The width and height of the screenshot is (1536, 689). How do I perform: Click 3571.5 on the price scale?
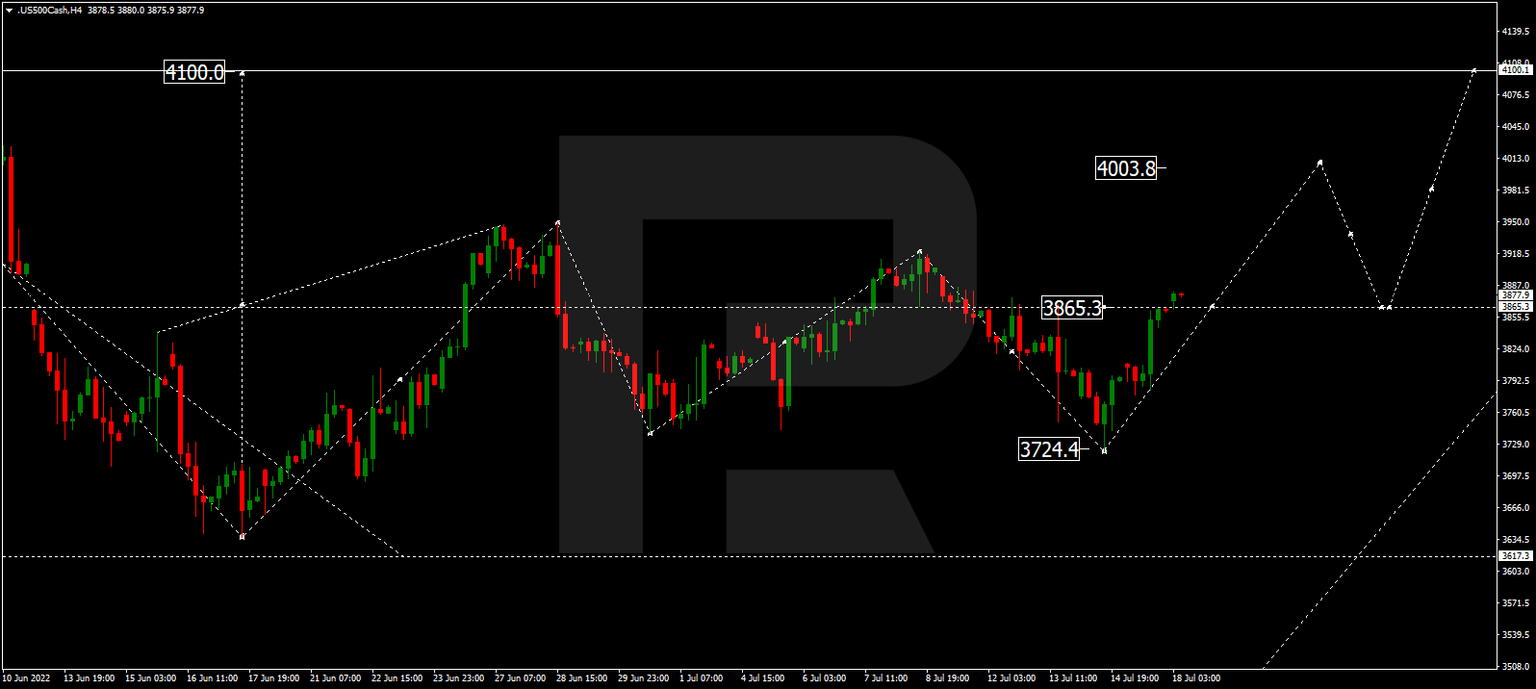(1515, 603)
